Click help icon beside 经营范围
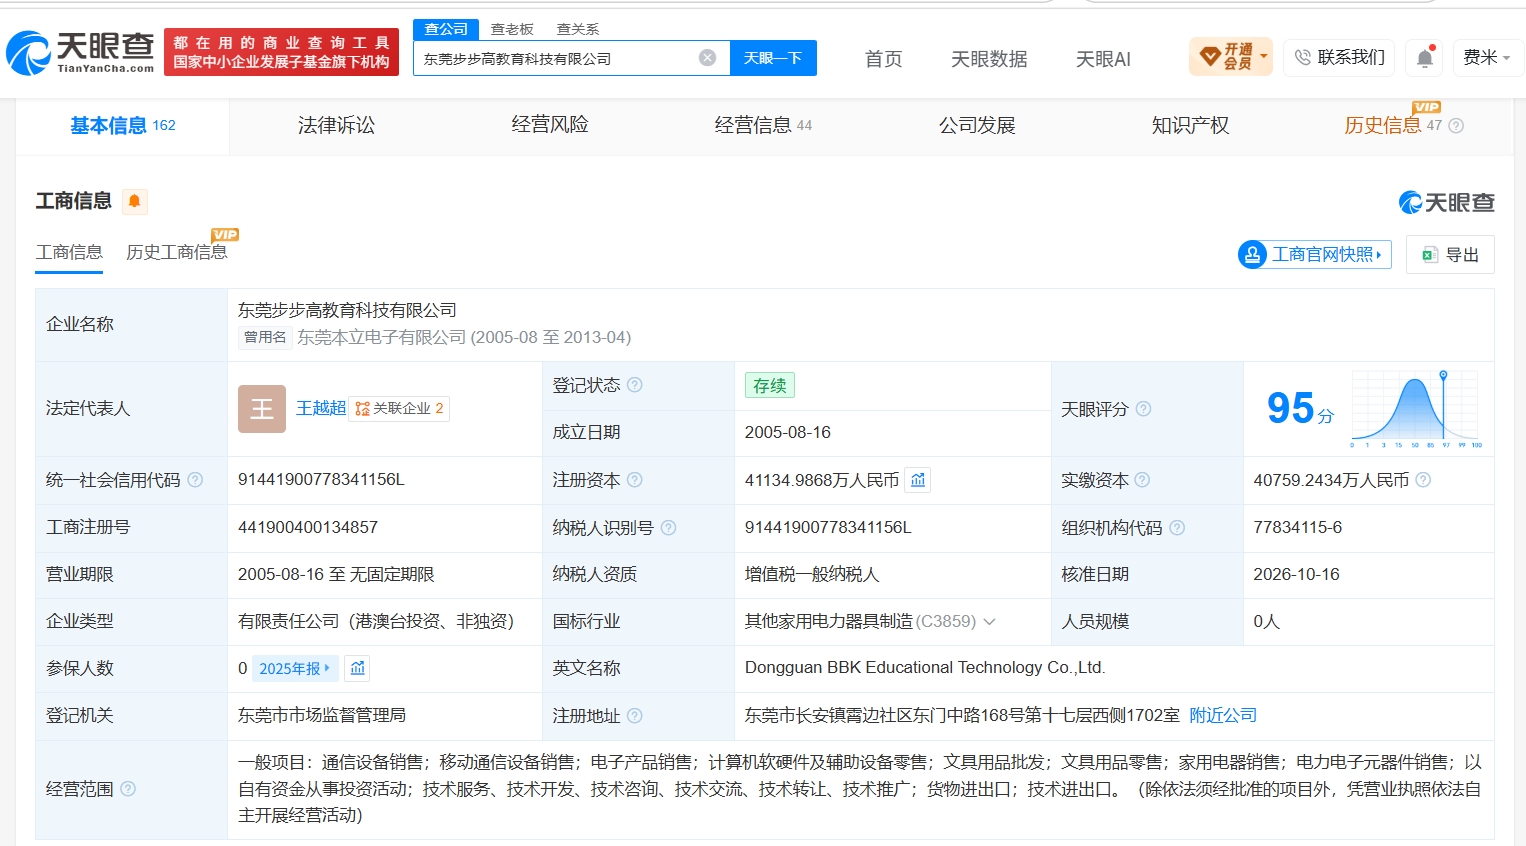Image resolution: width=1526 pixels, height=846 pixels. pos(128,789)
